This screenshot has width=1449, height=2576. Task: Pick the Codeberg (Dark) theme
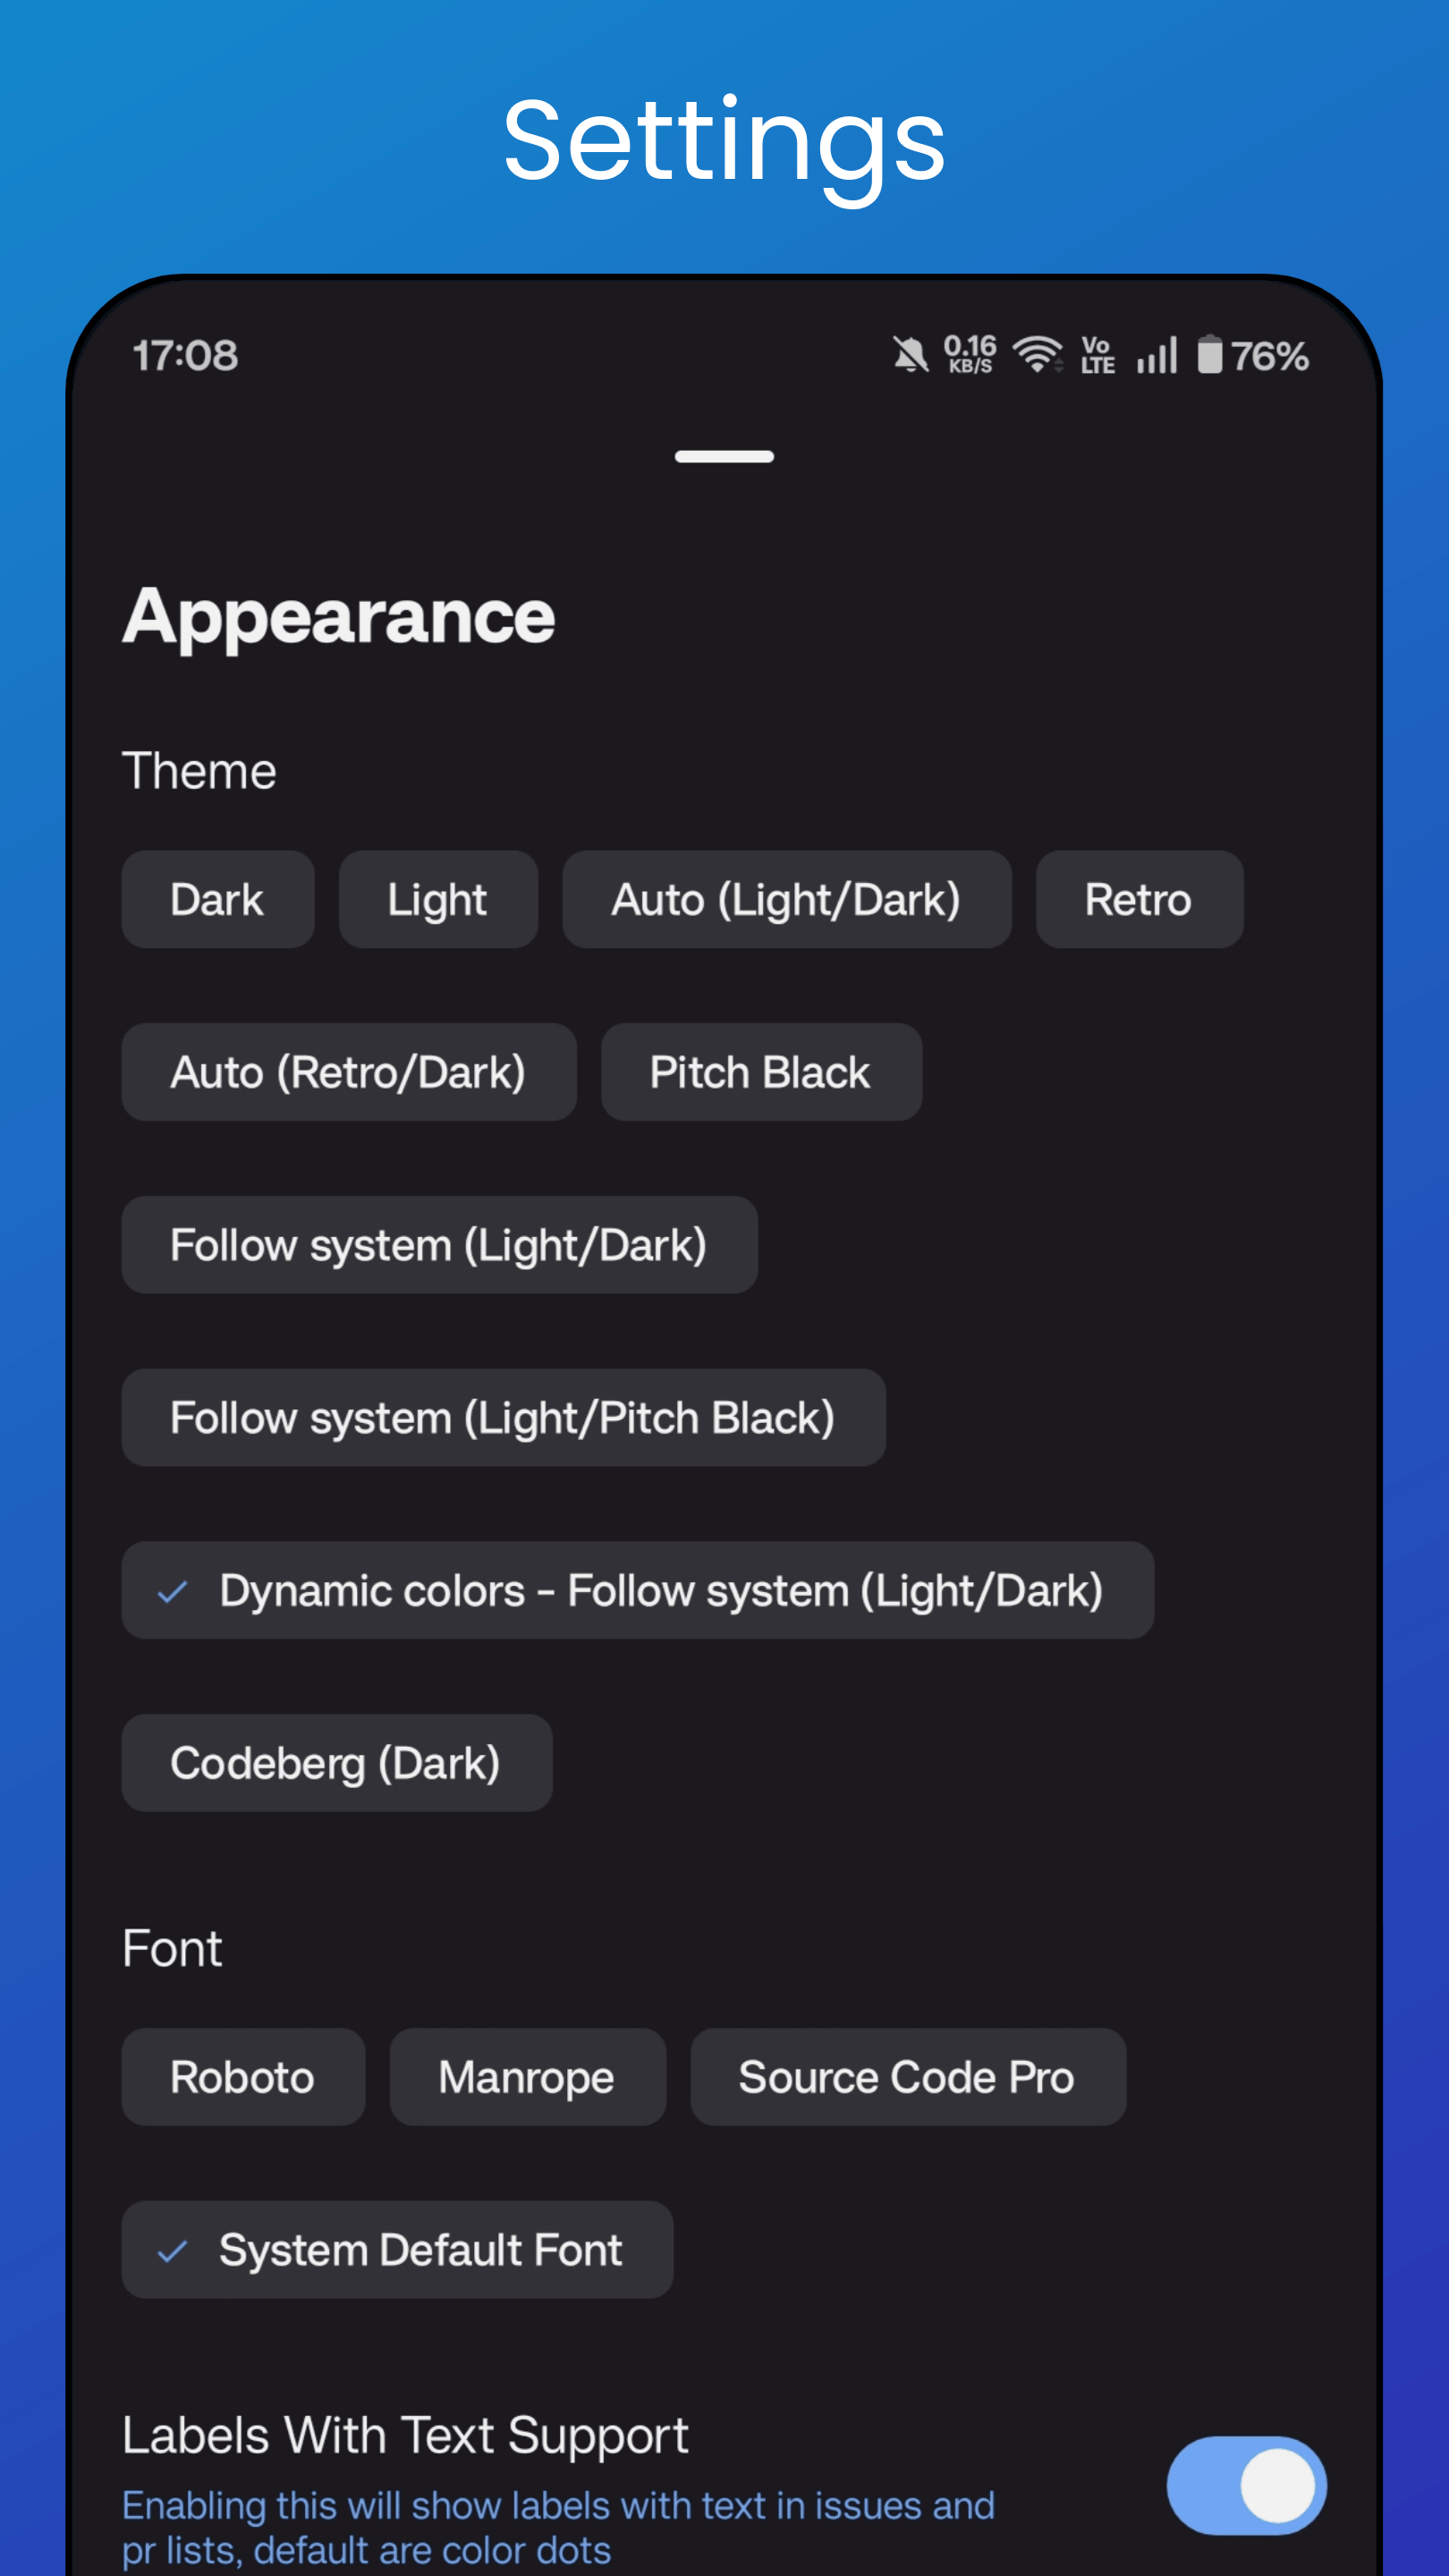coord(337,1763)
